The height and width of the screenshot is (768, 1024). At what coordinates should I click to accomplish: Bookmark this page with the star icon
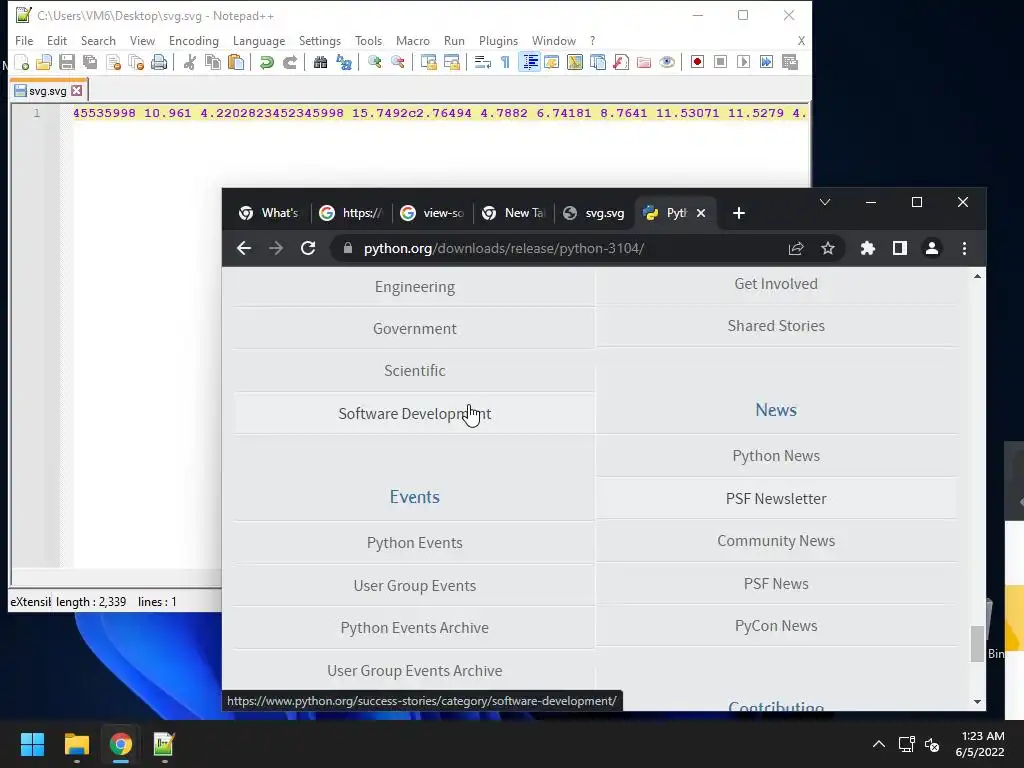click(x=827, y=248)
